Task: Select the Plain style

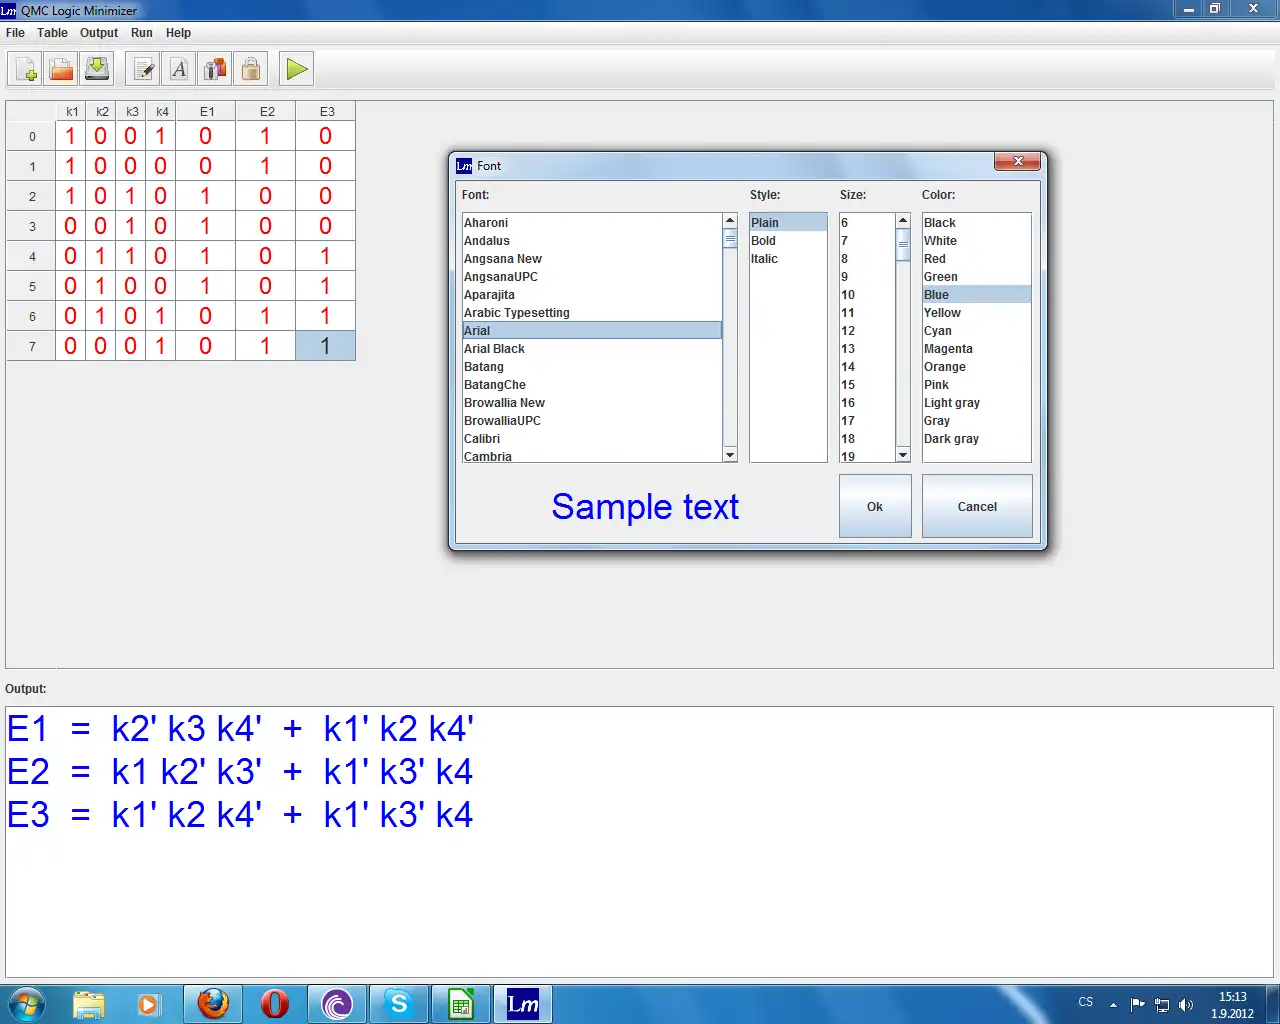Action: pyautogui.click(x=788, y=223)
